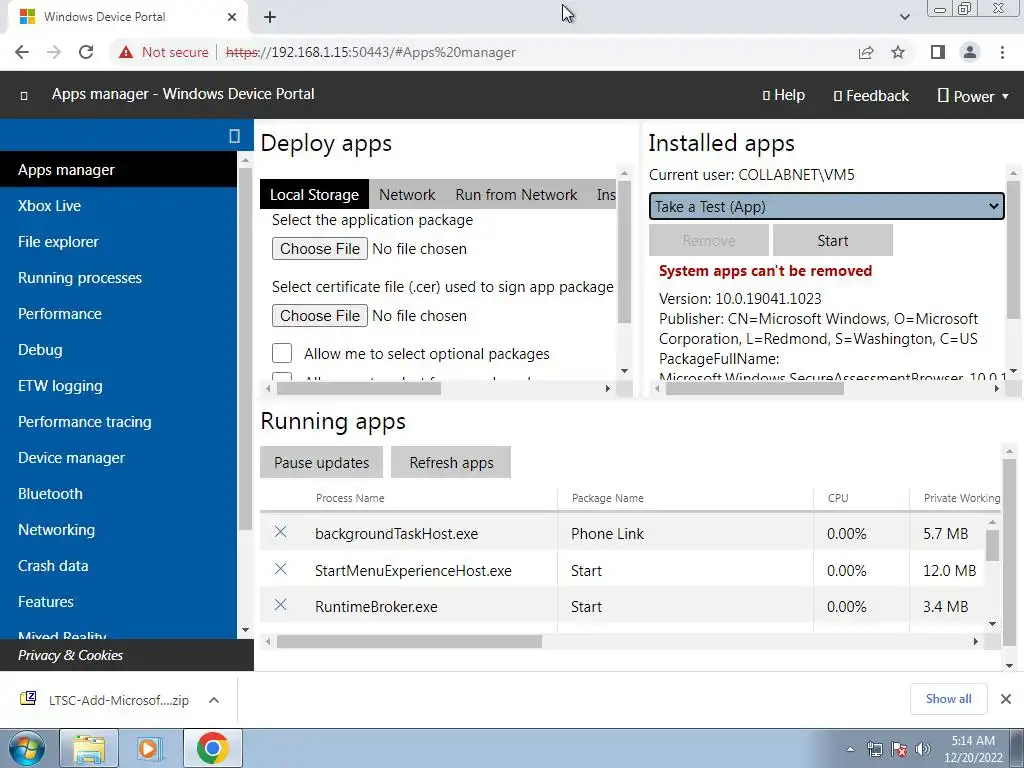Click the Running apps horizontal scrollbar
Image resolution: width=1024 pixels, height=768 pixels.
(409, 641)
